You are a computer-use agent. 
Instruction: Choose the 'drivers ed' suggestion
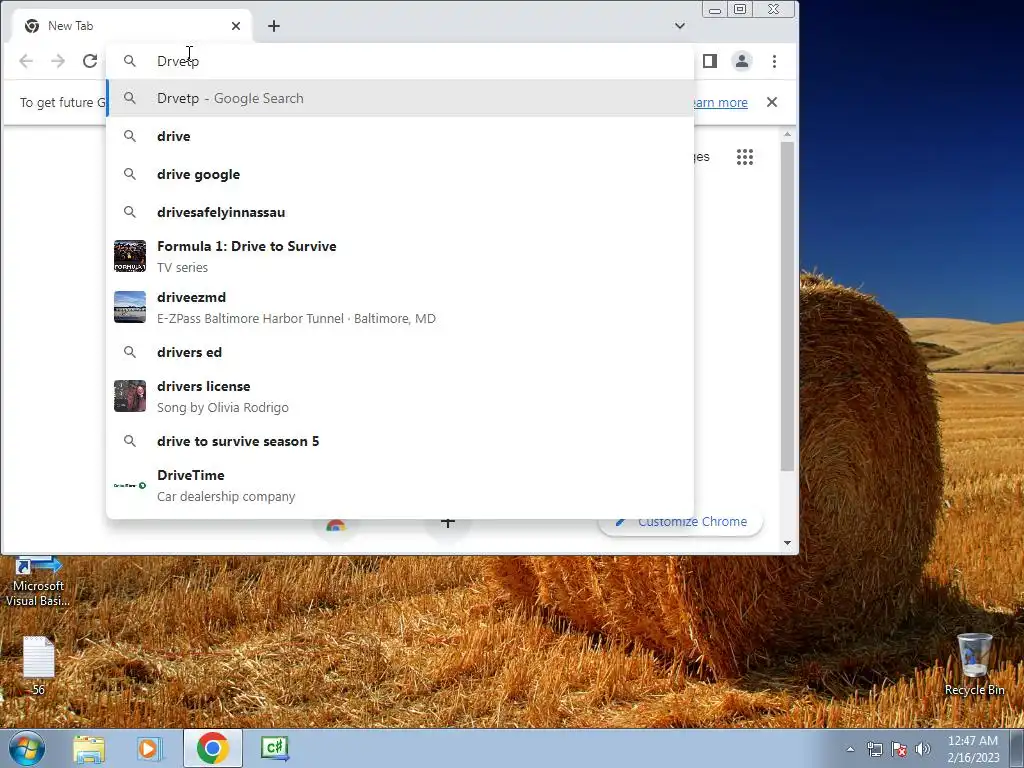400,352
